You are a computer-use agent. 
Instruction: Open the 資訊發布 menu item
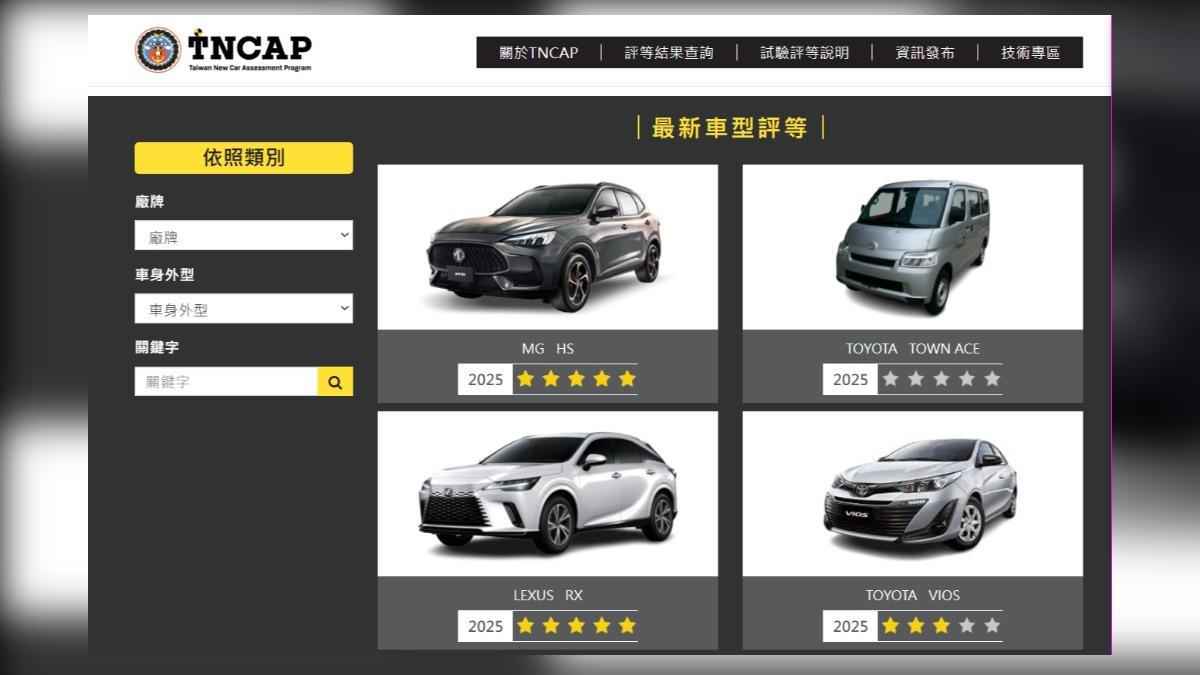point(924,53)
